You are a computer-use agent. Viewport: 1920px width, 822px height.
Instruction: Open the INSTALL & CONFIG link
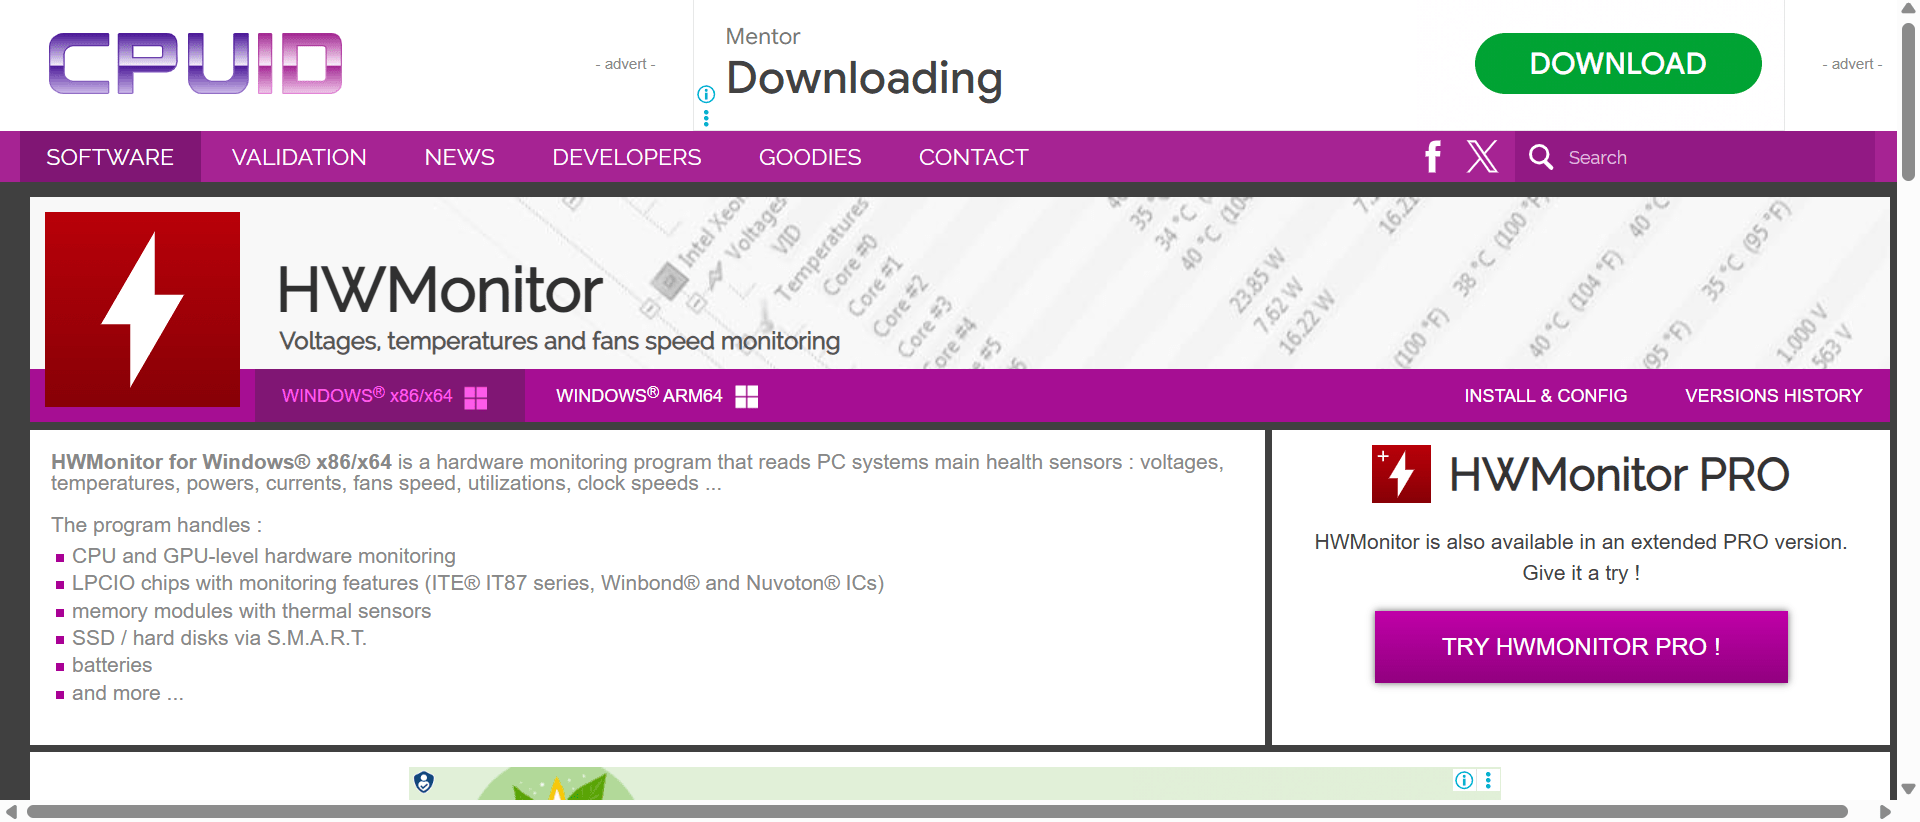tap(1546, 396)
